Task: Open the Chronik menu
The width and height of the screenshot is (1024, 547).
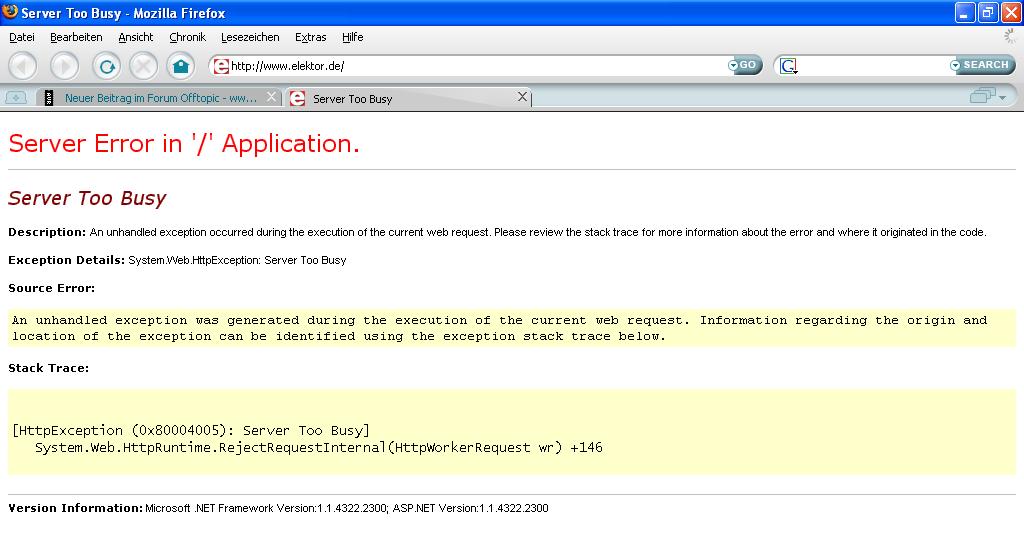Action: tap(187, 37)
